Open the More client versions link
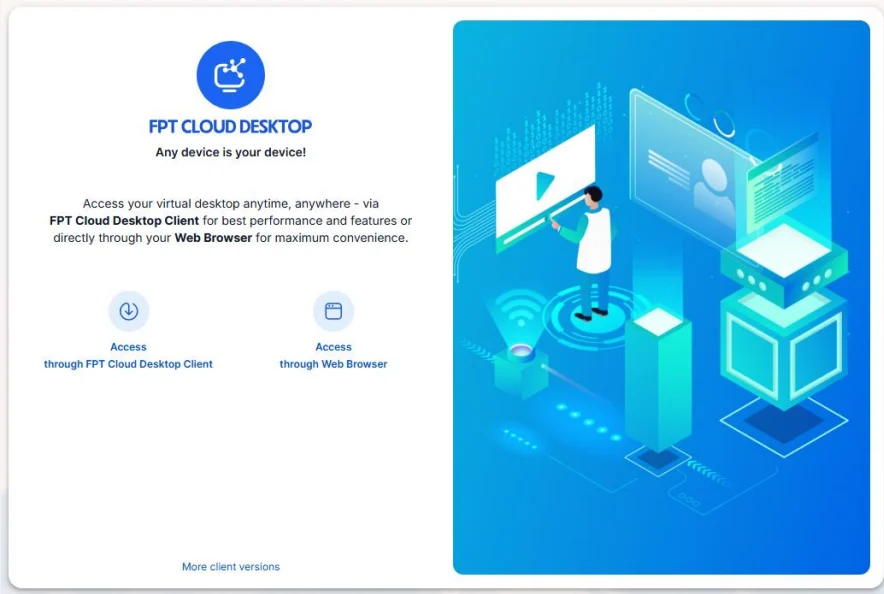 231,567
